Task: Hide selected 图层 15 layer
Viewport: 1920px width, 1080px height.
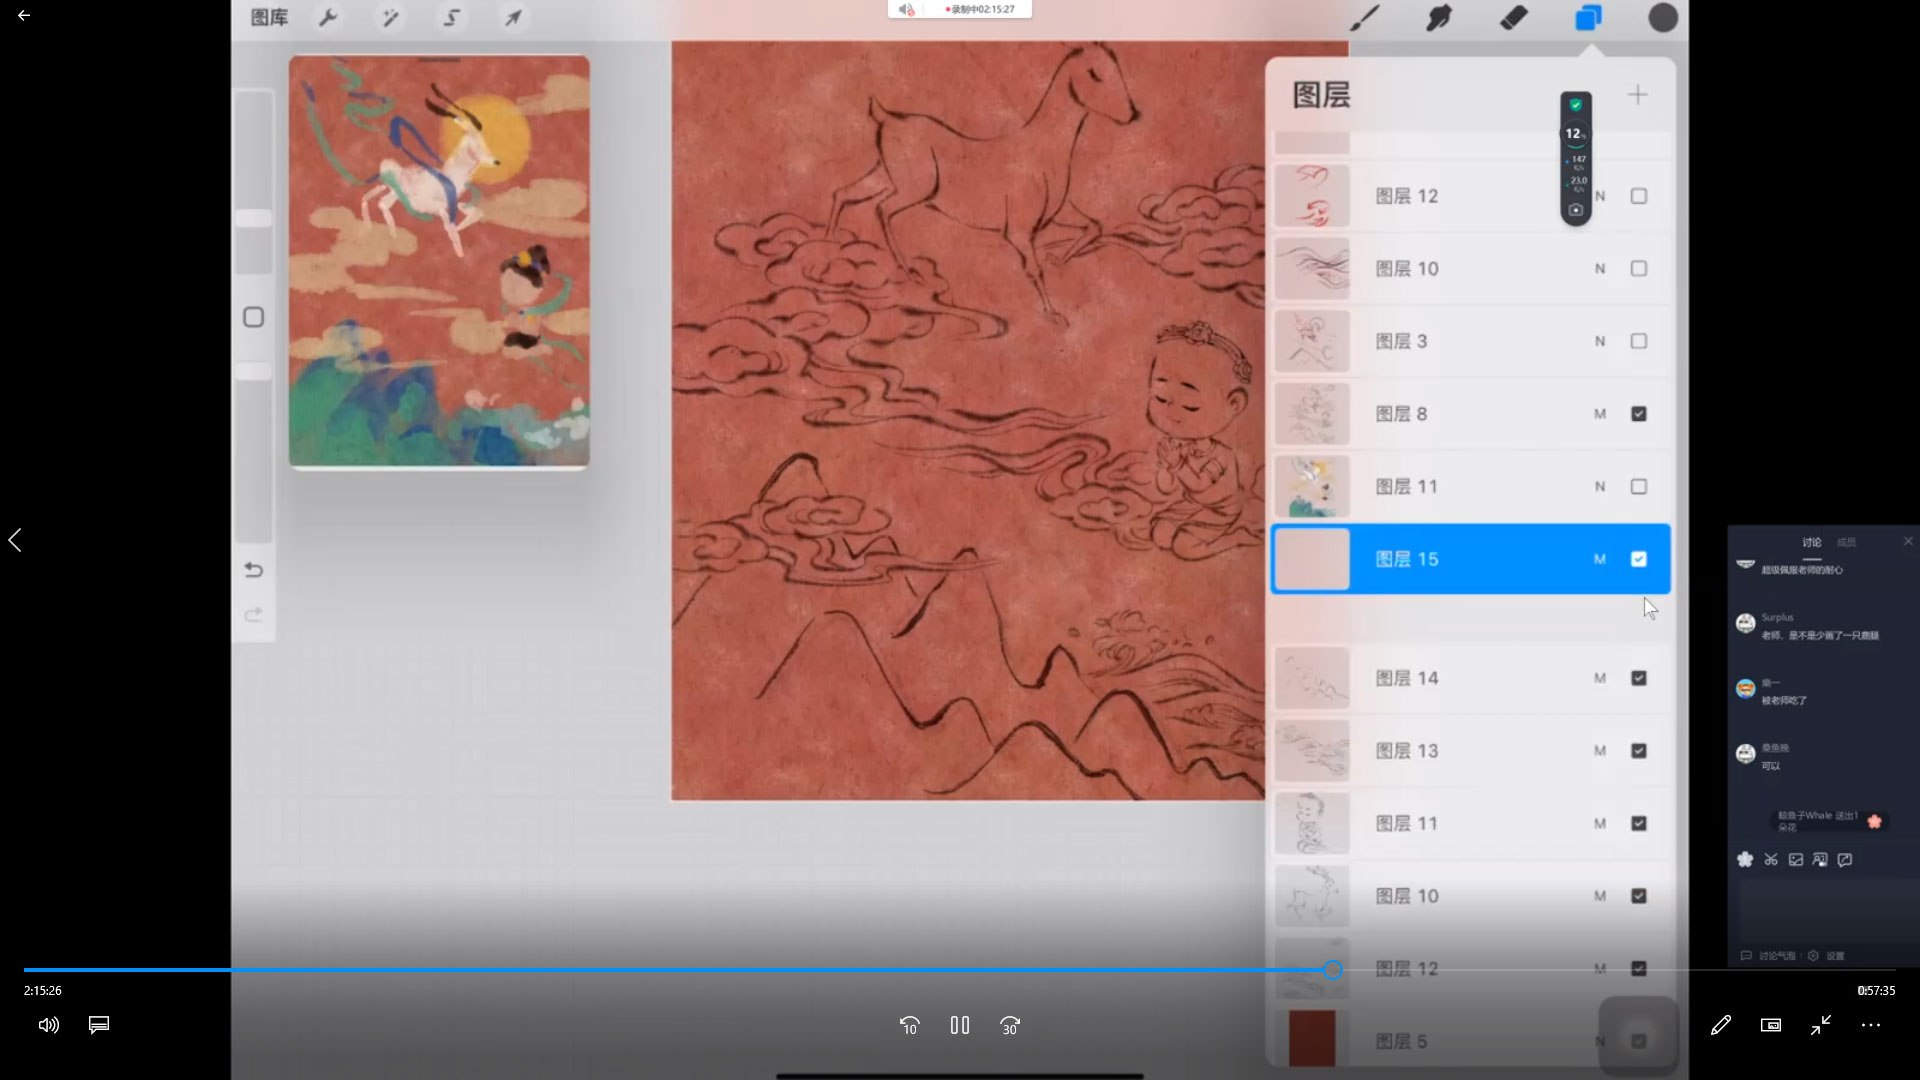Action: (x=1638, y=559)
